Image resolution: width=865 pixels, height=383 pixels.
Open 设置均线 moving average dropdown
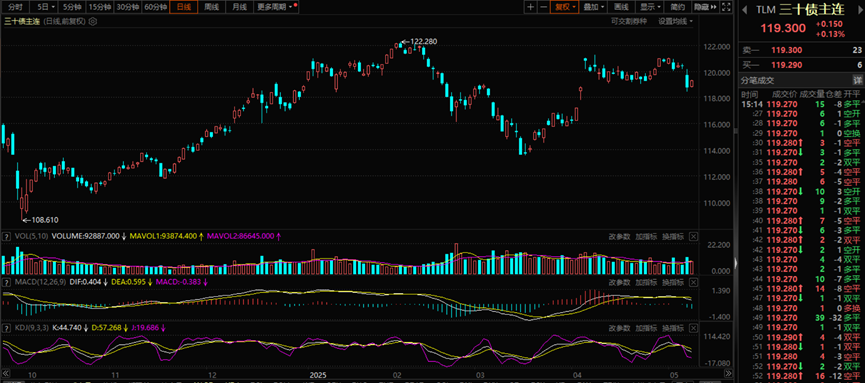[676, 22]
